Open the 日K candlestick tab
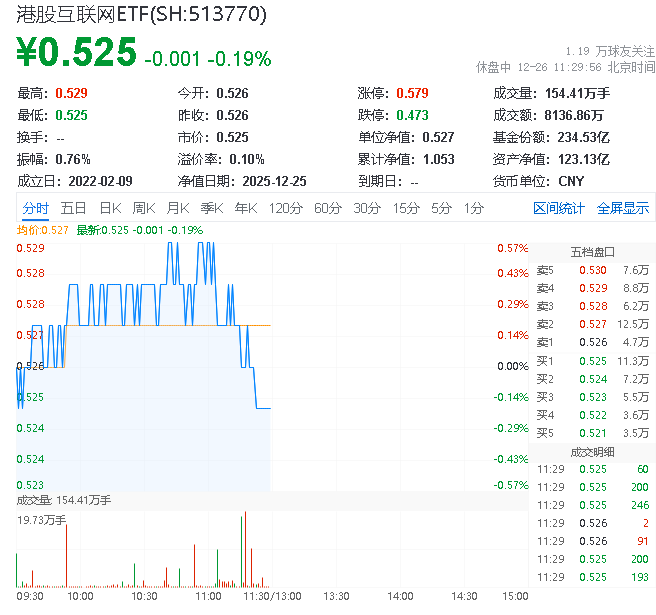This screenshot has width=656, height=615. pos(109,208)
